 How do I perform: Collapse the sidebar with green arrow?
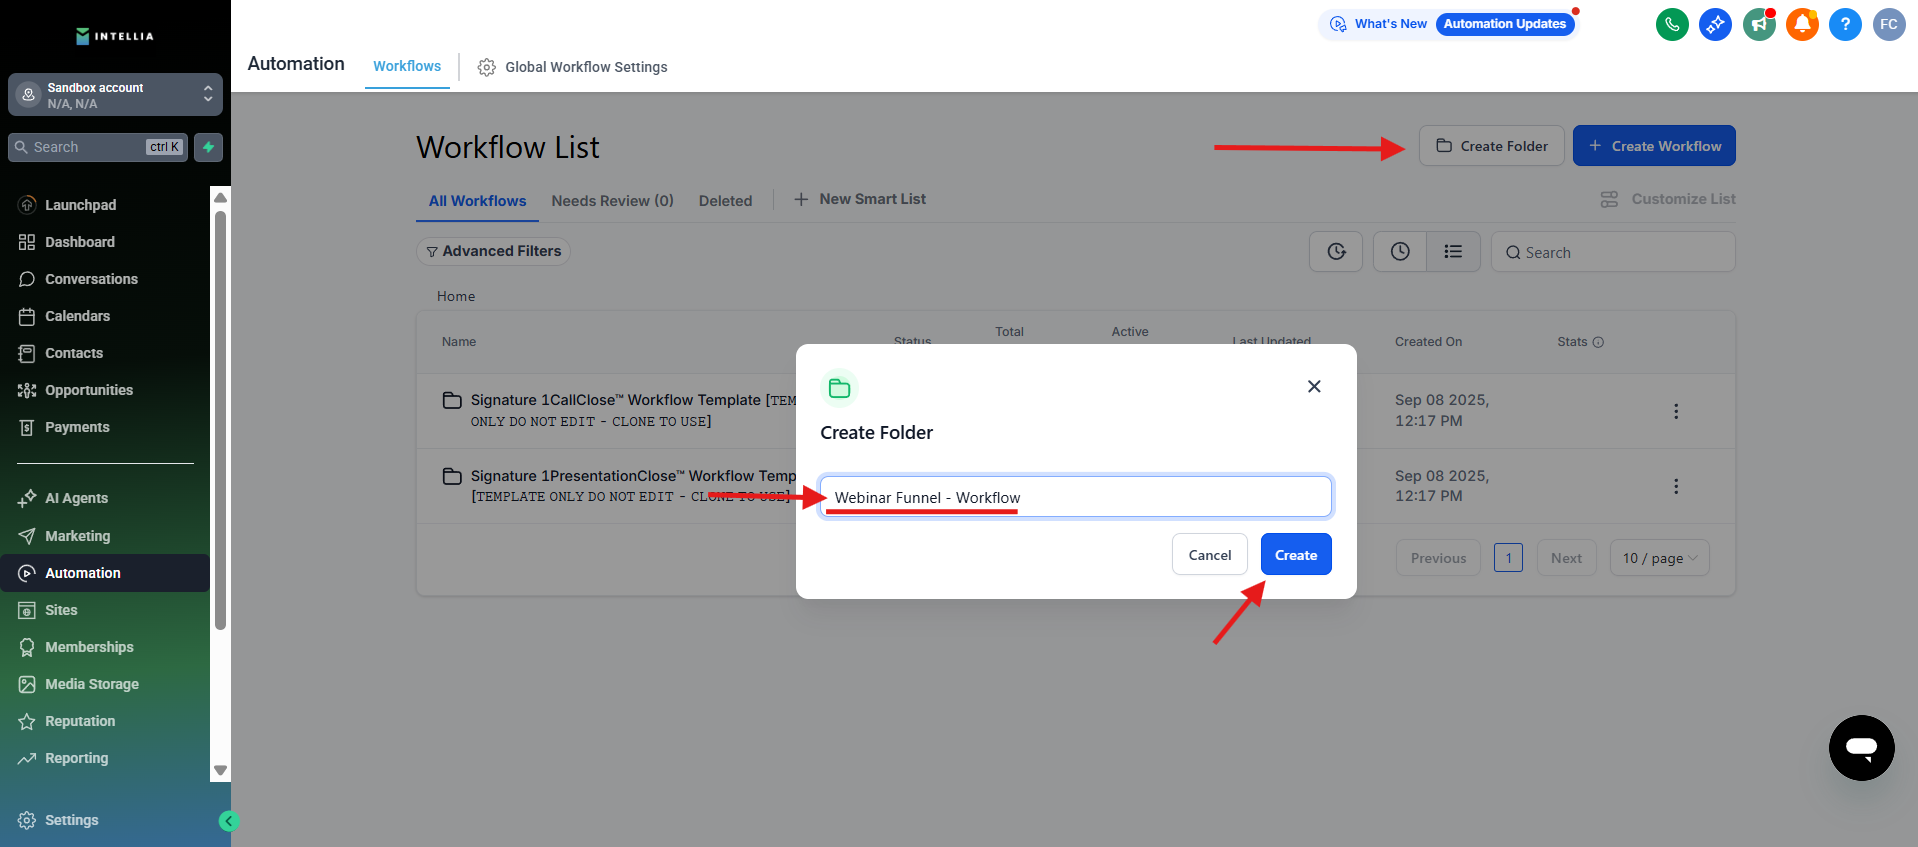pyautogui.click(x=228, y=821)
